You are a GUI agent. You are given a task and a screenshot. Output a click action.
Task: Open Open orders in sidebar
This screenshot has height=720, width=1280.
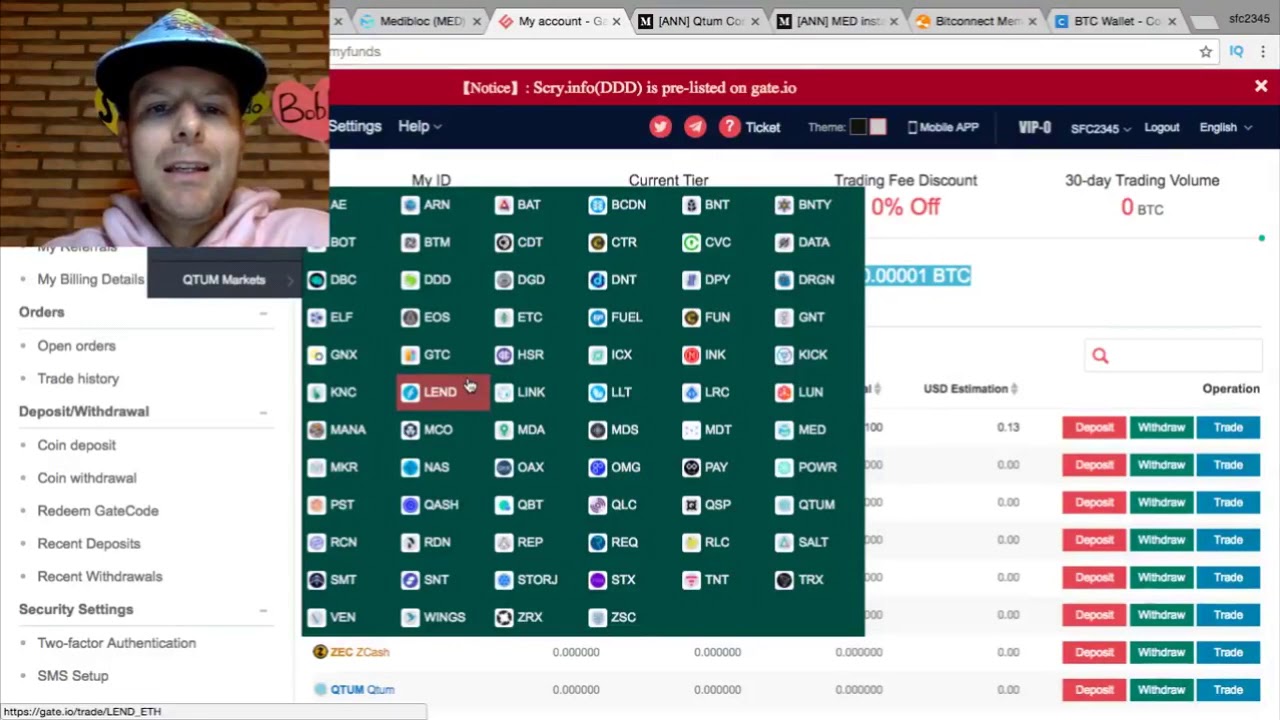77,346
